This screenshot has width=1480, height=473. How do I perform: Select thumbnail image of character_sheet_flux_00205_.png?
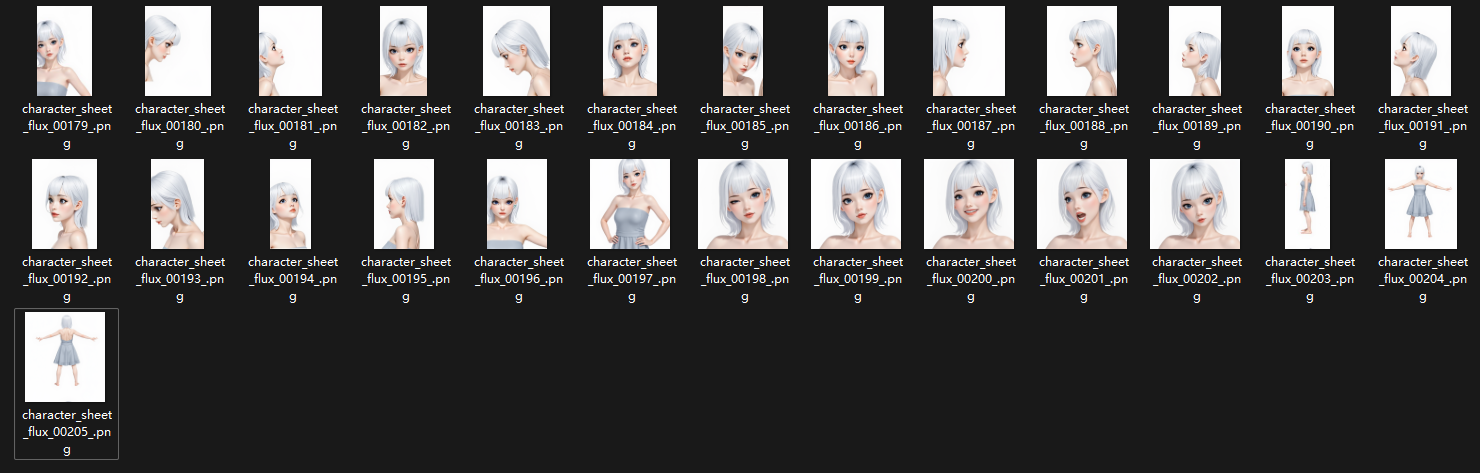65,357
